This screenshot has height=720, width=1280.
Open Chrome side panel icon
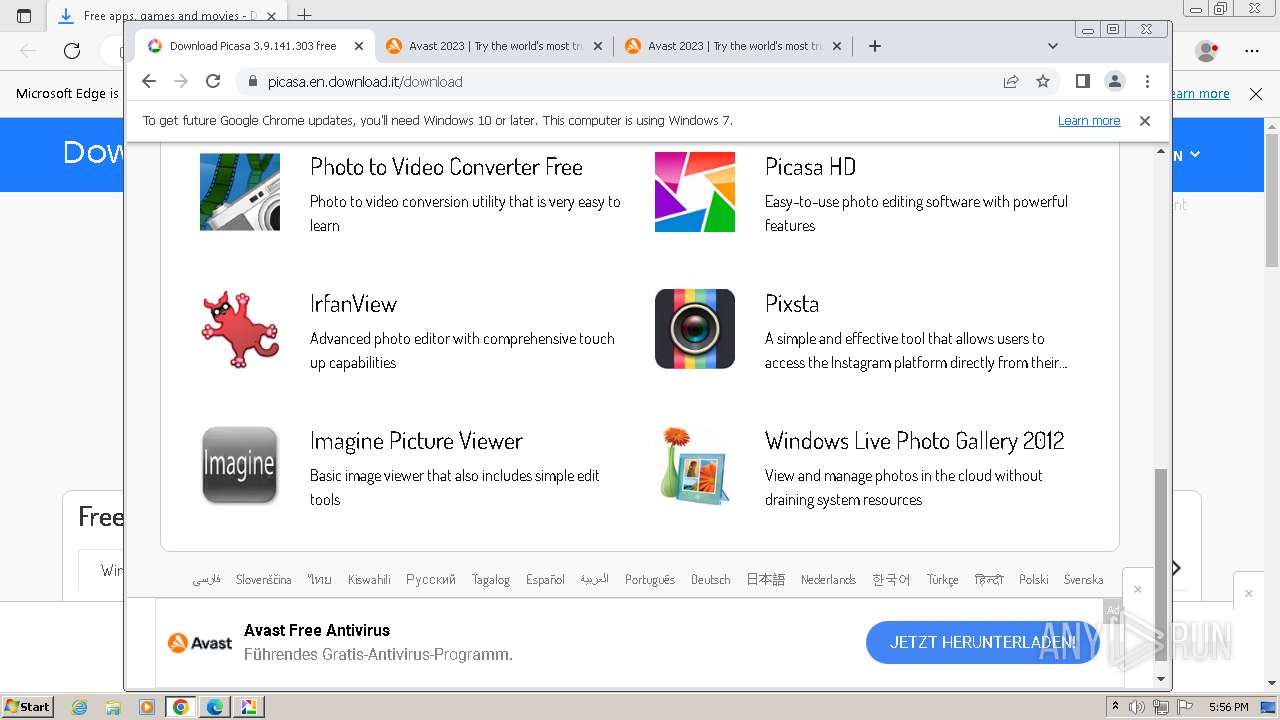(x=1082, y=81)
